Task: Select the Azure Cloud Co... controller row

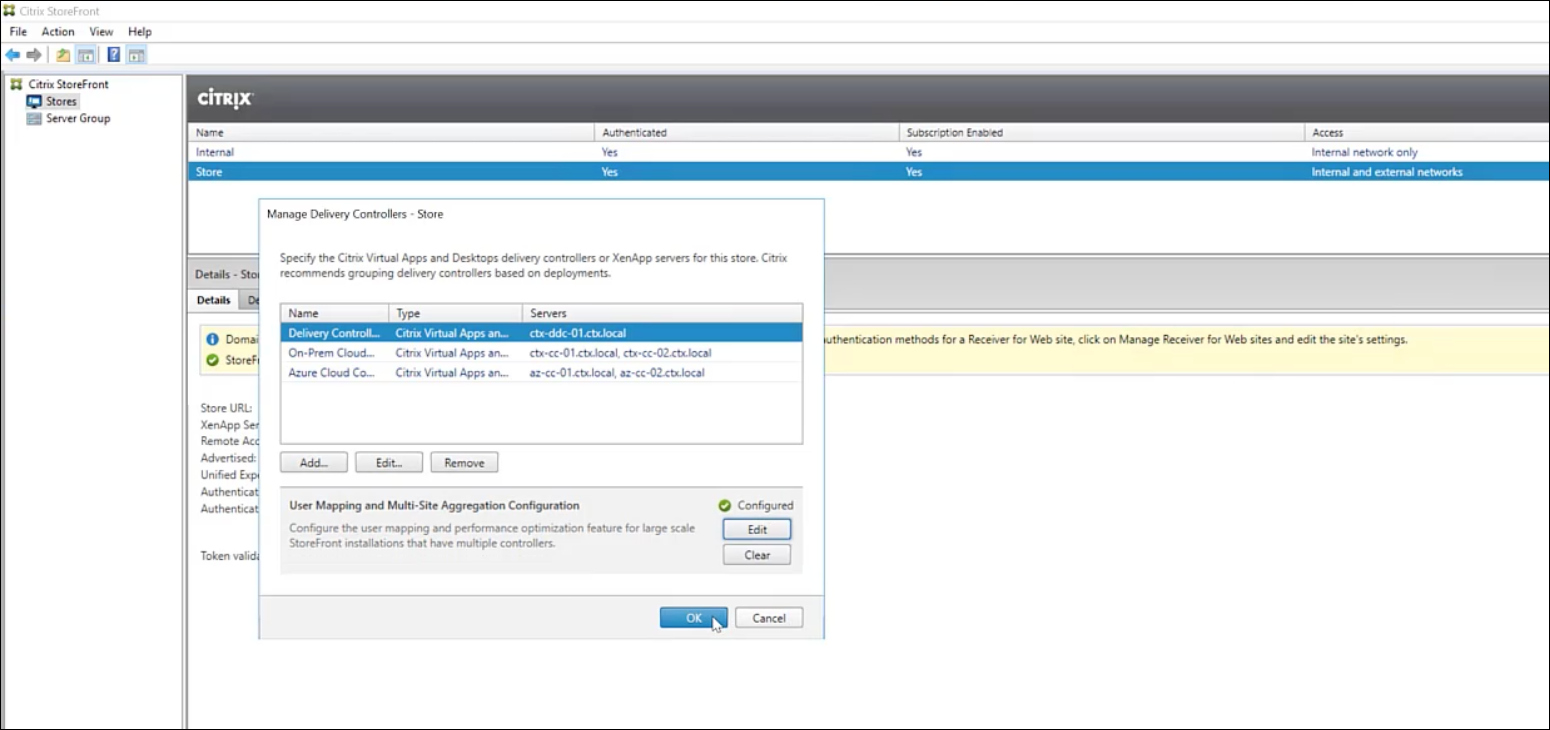Action: (x=541, y=373)
